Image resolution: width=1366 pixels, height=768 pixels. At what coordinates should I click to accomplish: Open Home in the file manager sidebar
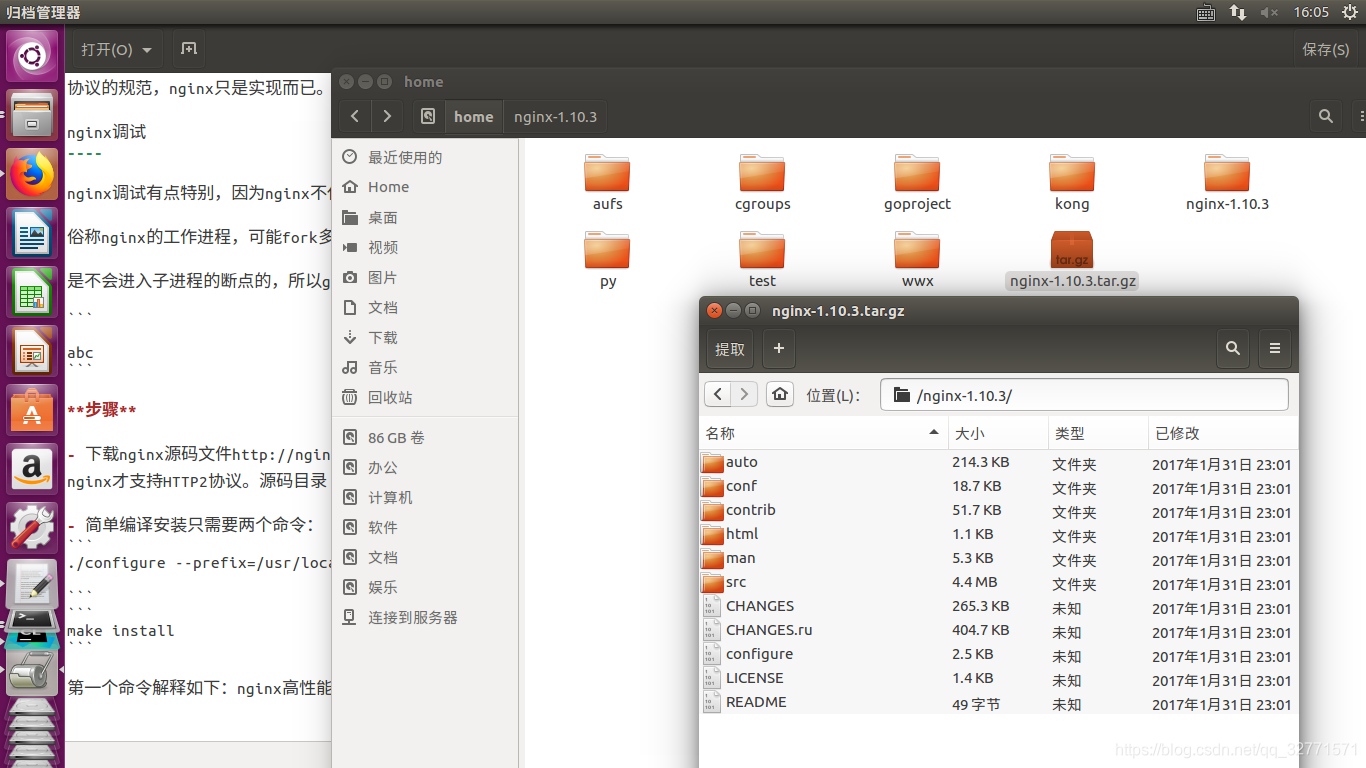(388, 187)
